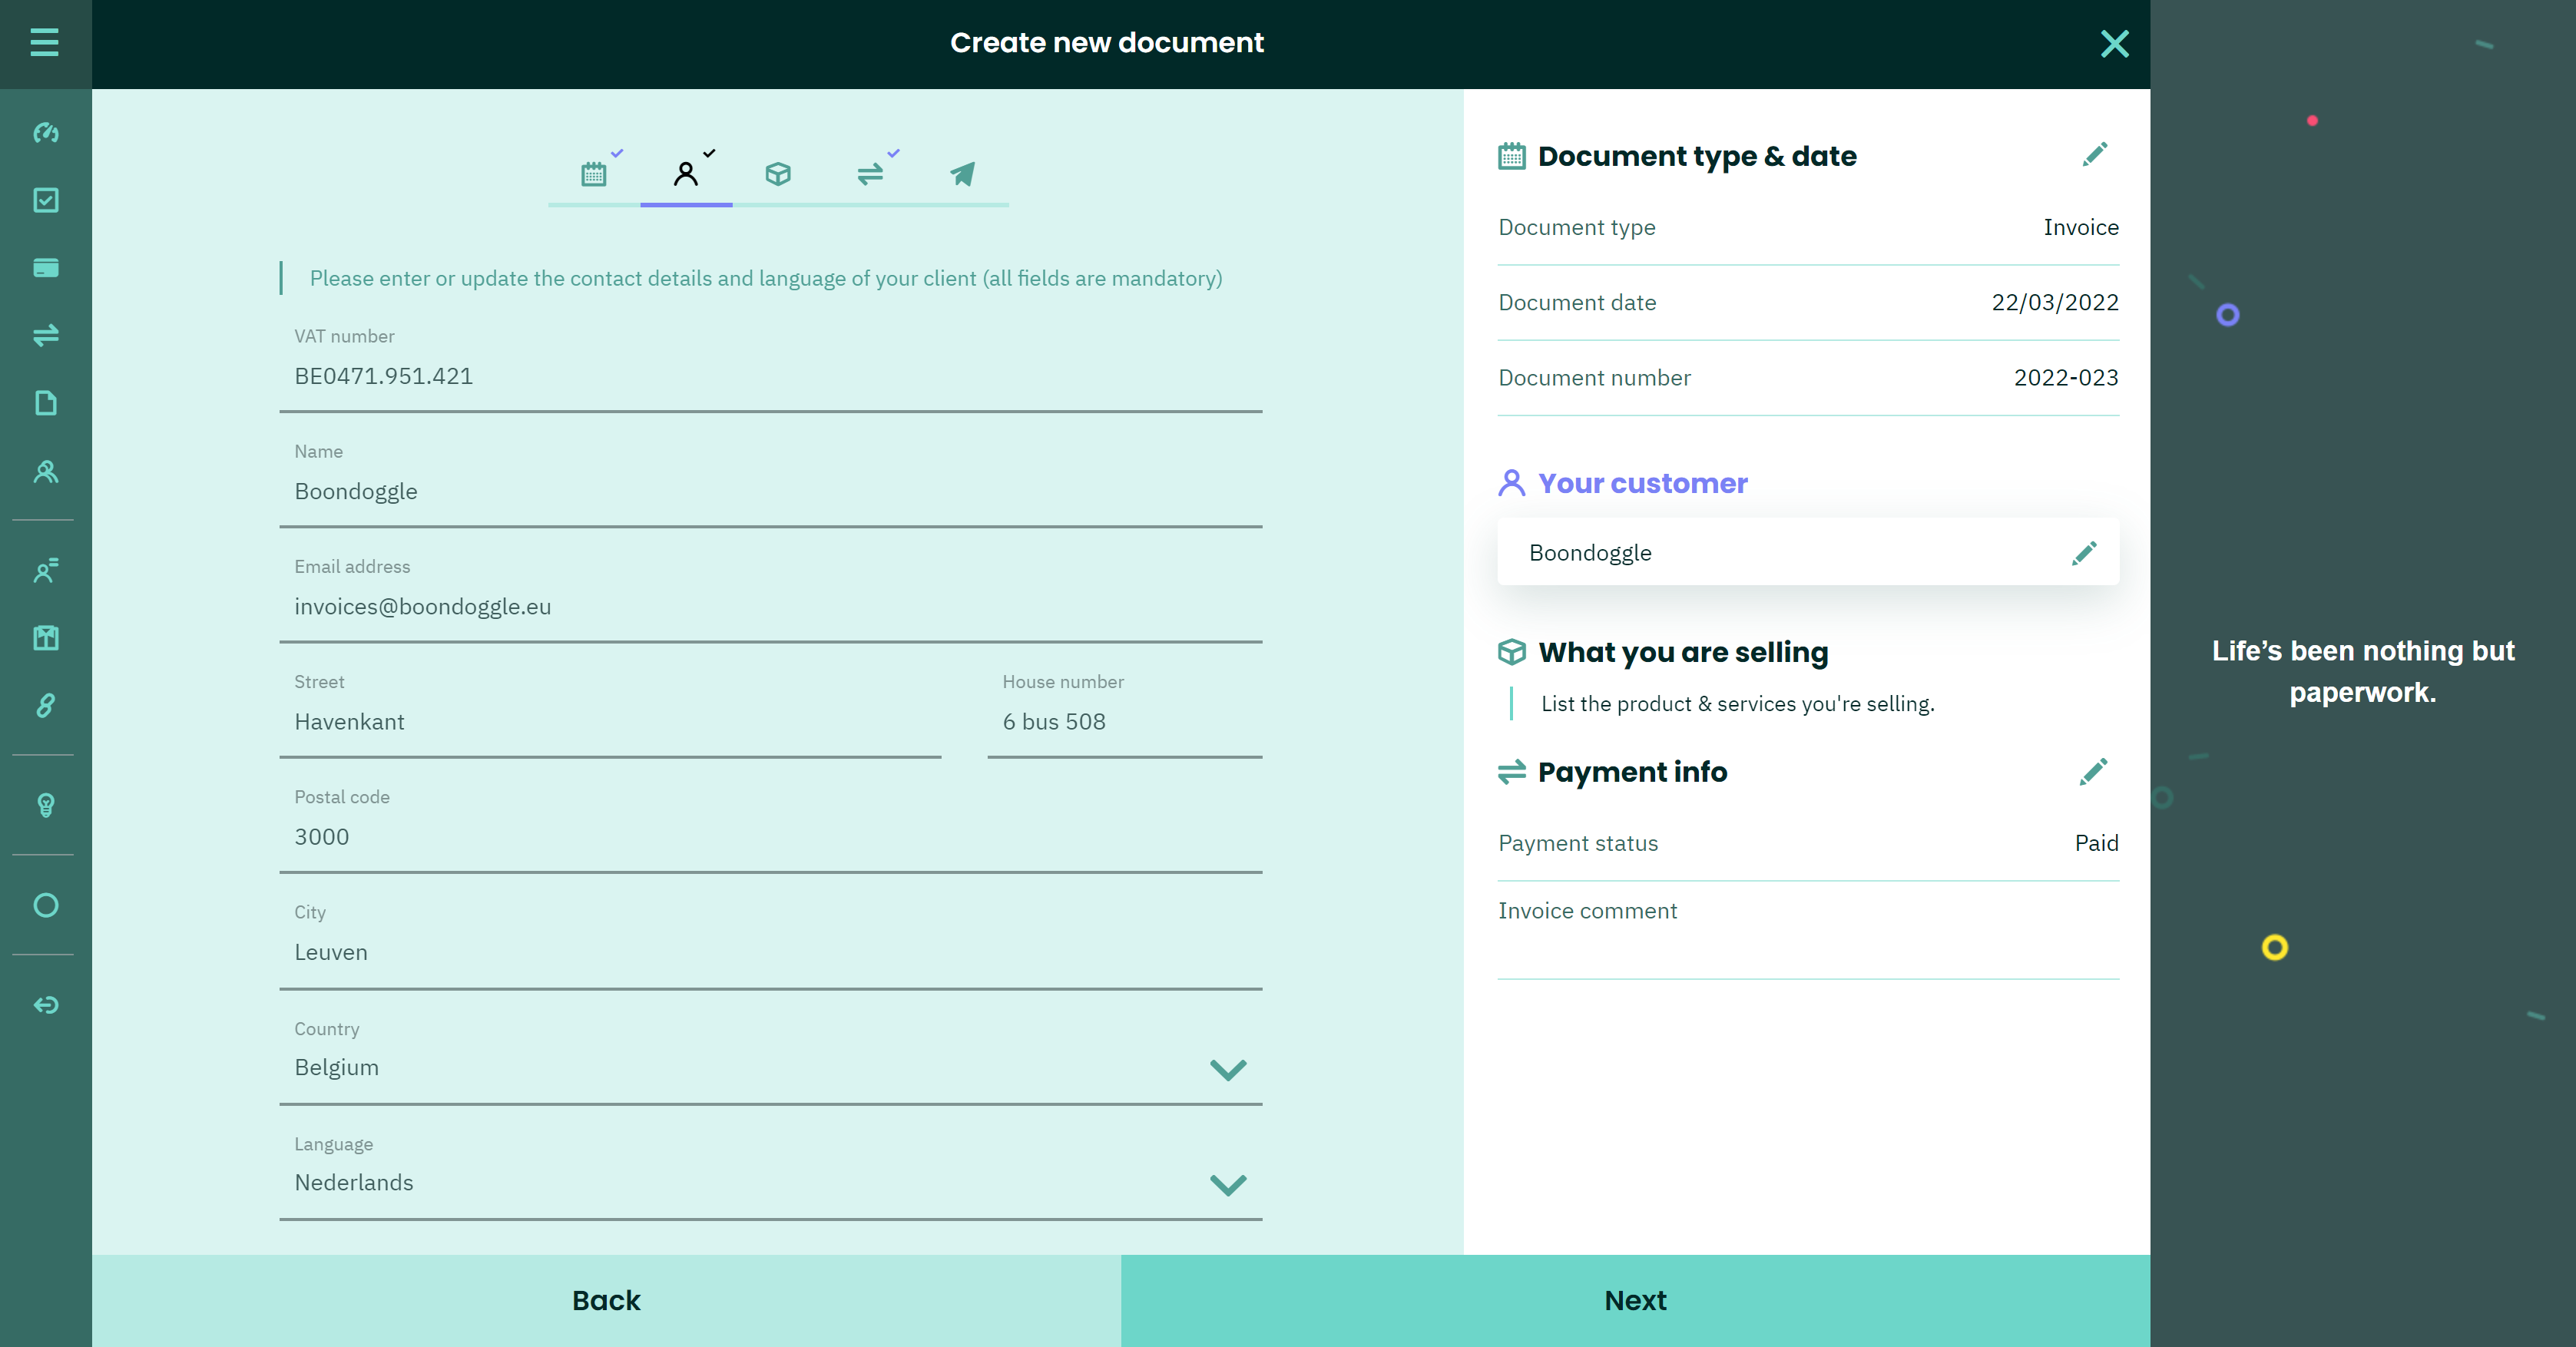
Task: Click the Boondoggle customer card
Action: pyautogui.click(x=1808, y=552)
